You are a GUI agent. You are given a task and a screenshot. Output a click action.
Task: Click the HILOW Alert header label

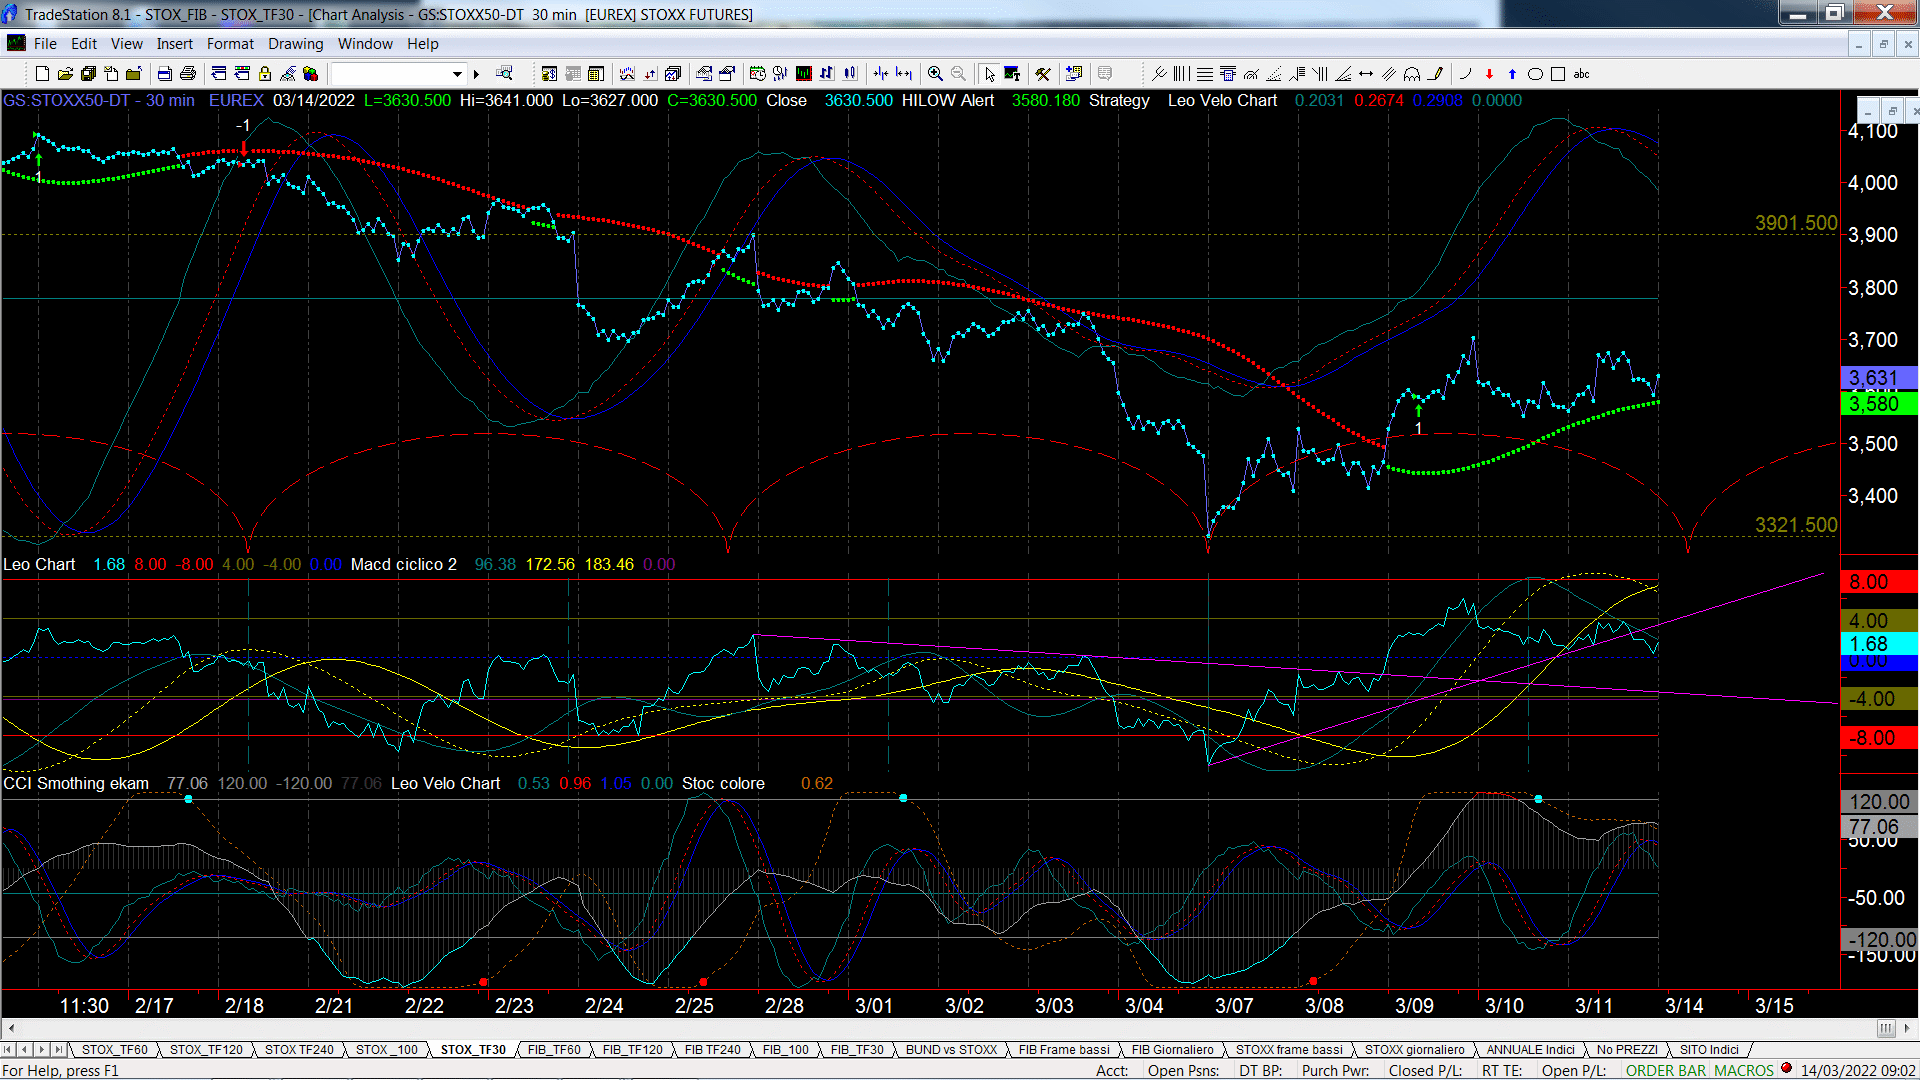pyautogui.click(x=947, y=100)
